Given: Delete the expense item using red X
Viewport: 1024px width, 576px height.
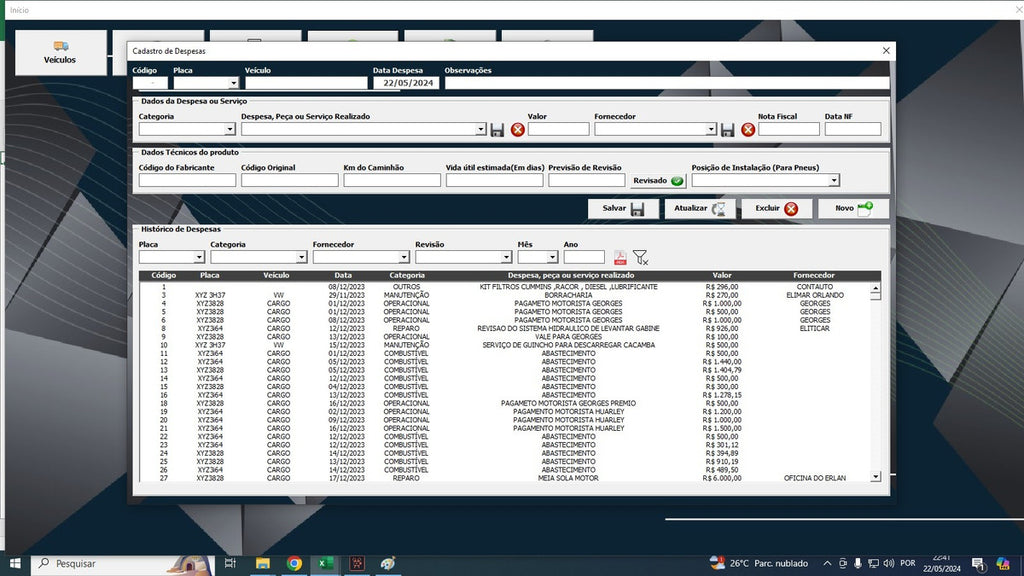Looking at the screenshot, I should 517,129.
